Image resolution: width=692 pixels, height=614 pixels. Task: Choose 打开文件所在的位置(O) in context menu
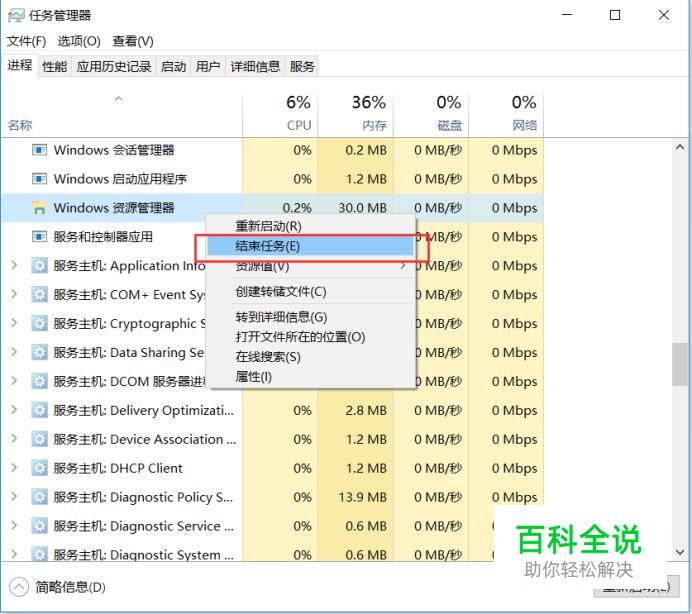click(300, 337)
